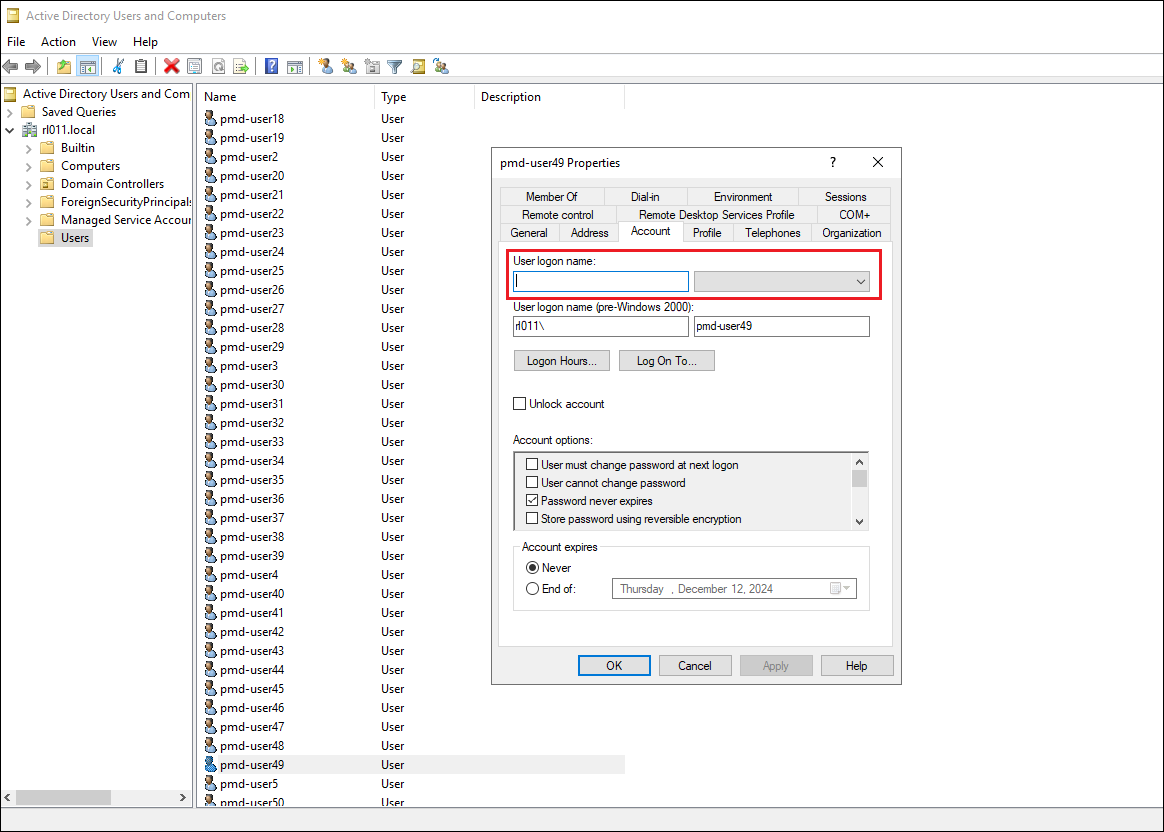This screenshot has height=832, width=1164.
Task: Uncheck Password never expires
Action: [532, 501]
